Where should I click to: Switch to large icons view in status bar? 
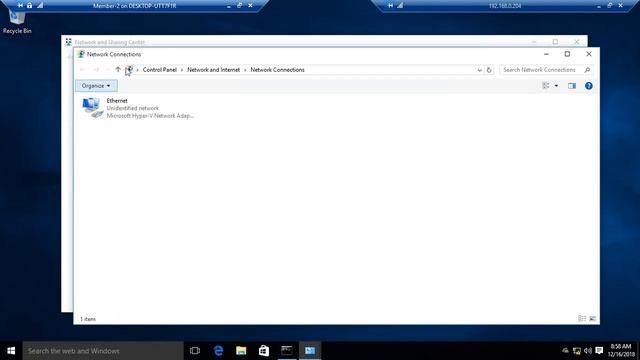coord(593,318)
